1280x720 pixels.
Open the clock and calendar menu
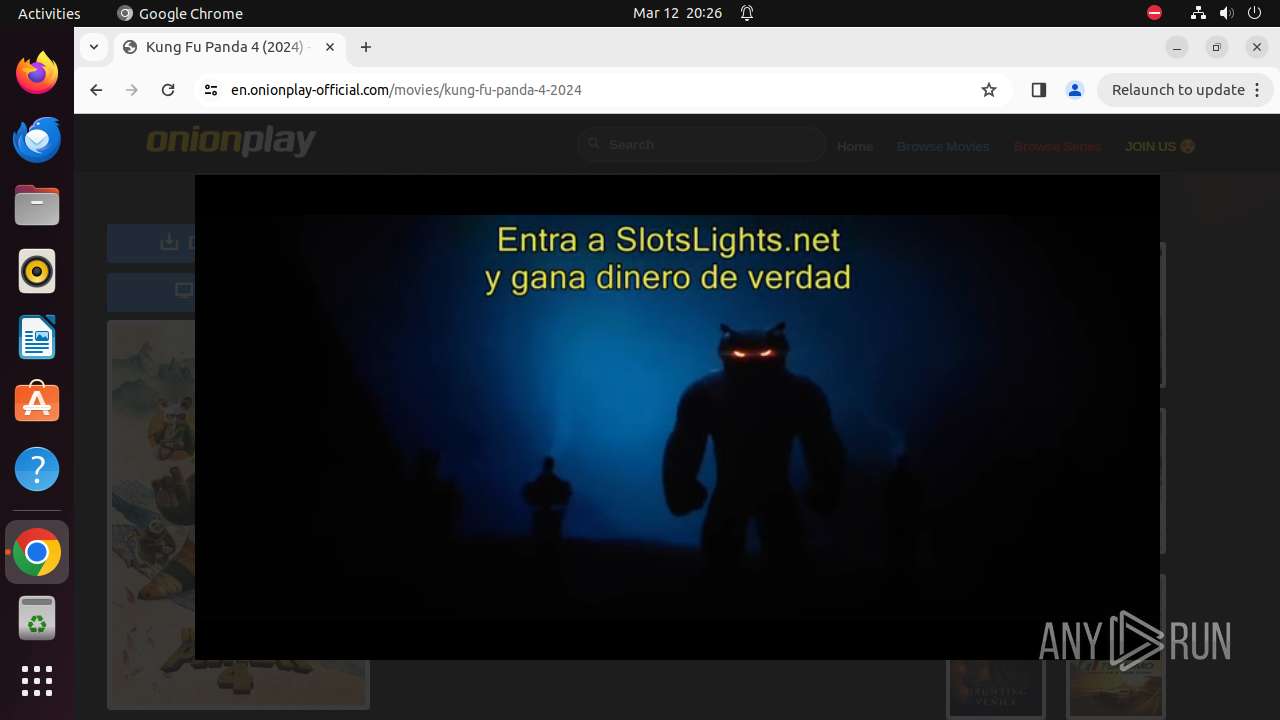tap(677, 13)
